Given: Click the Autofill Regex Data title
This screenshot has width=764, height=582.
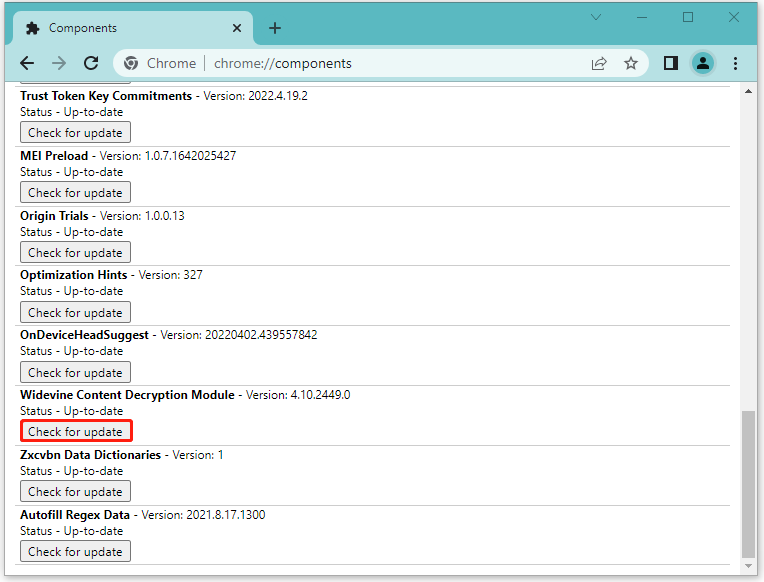Looking at the screenshot, I should pos(75,515).
